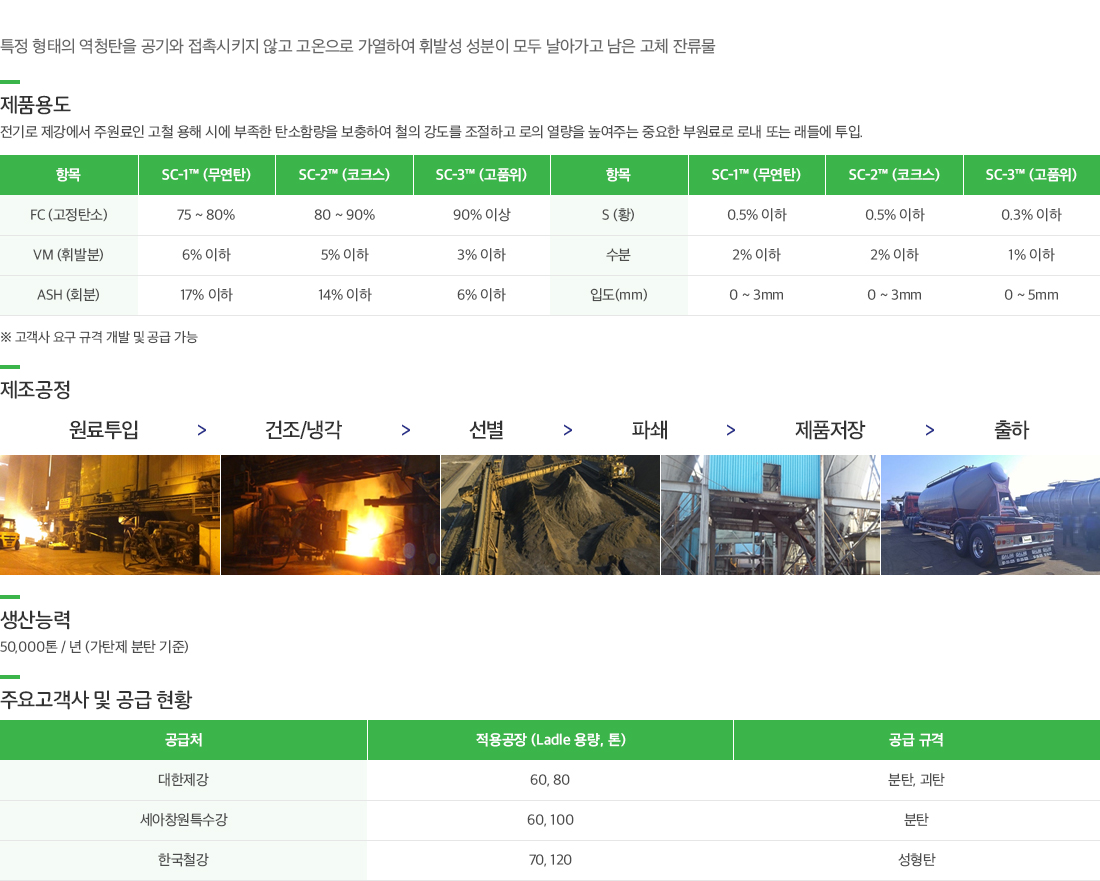This screenshot has width=1100, height=881.
Task: Click the arrow after 선별
Action: pyautogui.click(x=568, y=430)
